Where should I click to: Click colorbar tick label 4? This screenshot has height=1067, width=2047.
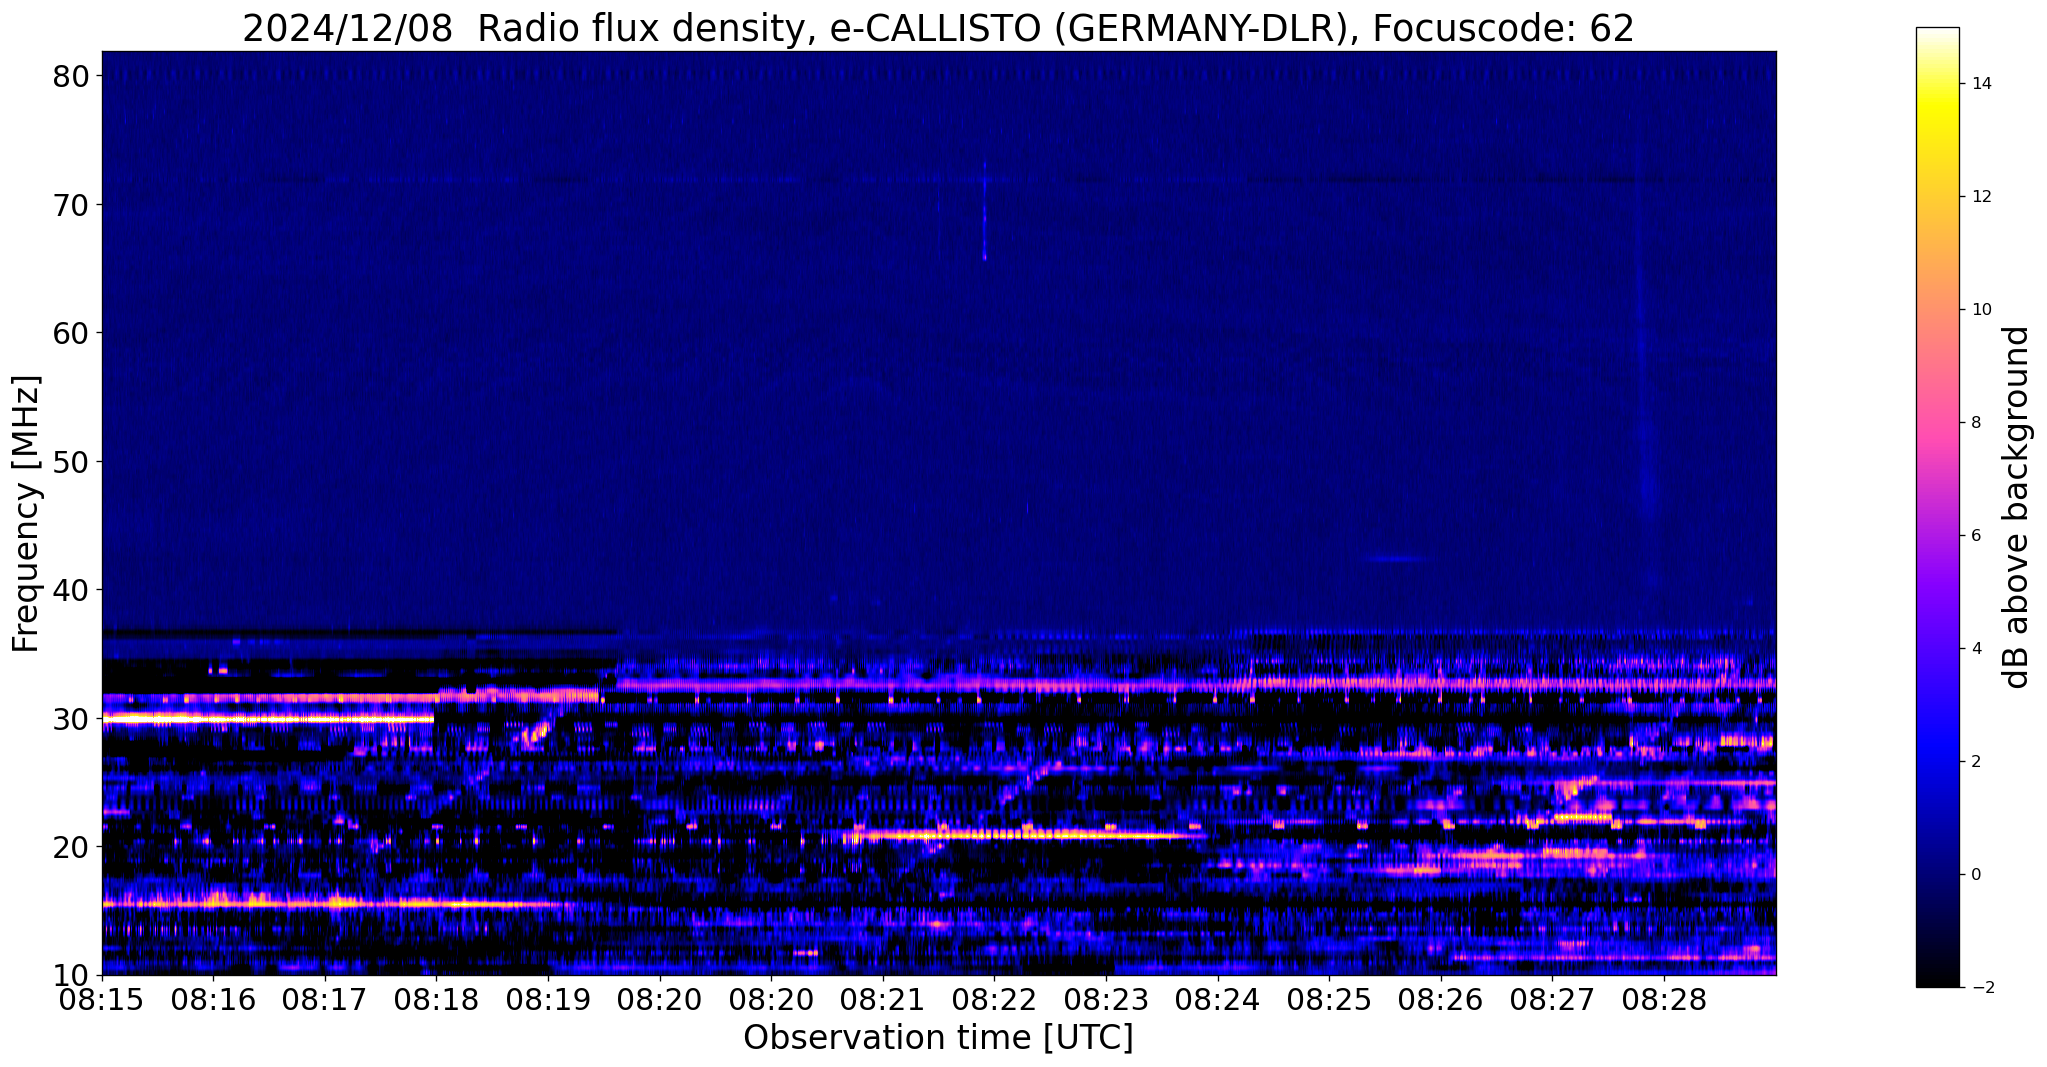click(x=1975, y=649)
